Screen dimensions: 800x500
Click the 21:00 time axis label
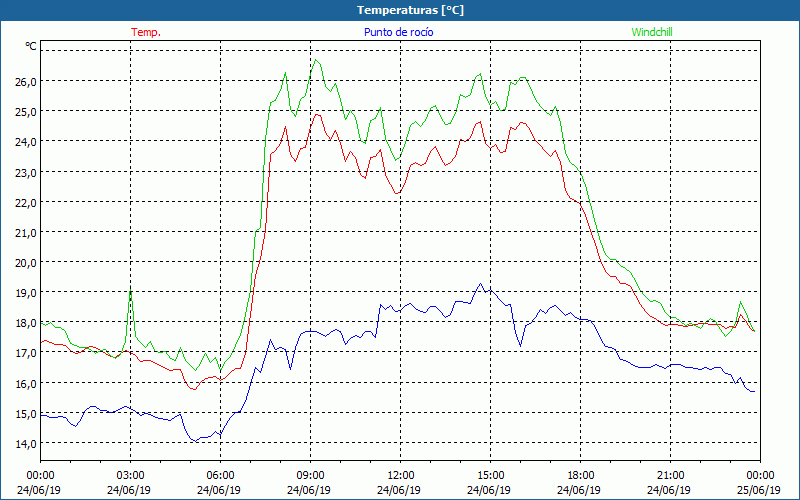click(670, 476)
